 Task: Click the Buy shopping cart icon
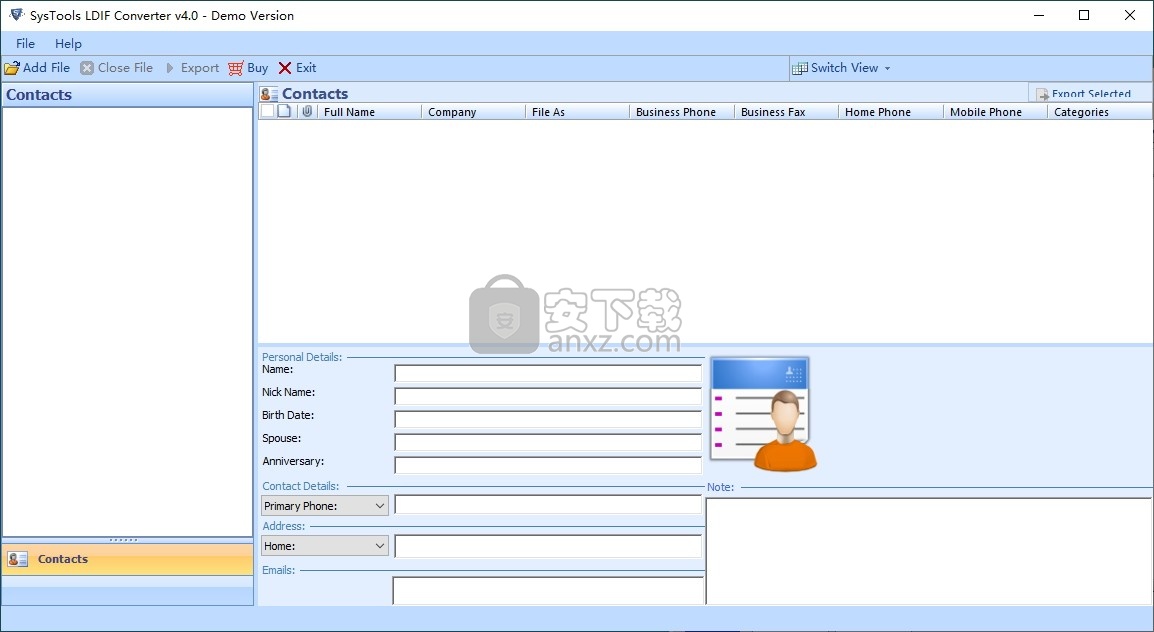tap(236, 68)
